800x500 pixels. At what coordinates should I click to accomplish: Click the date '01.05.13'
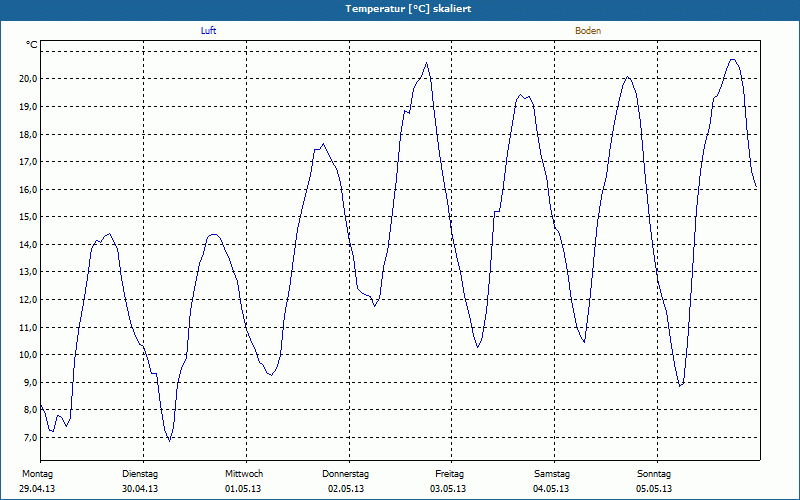click(x=243, y=489)
